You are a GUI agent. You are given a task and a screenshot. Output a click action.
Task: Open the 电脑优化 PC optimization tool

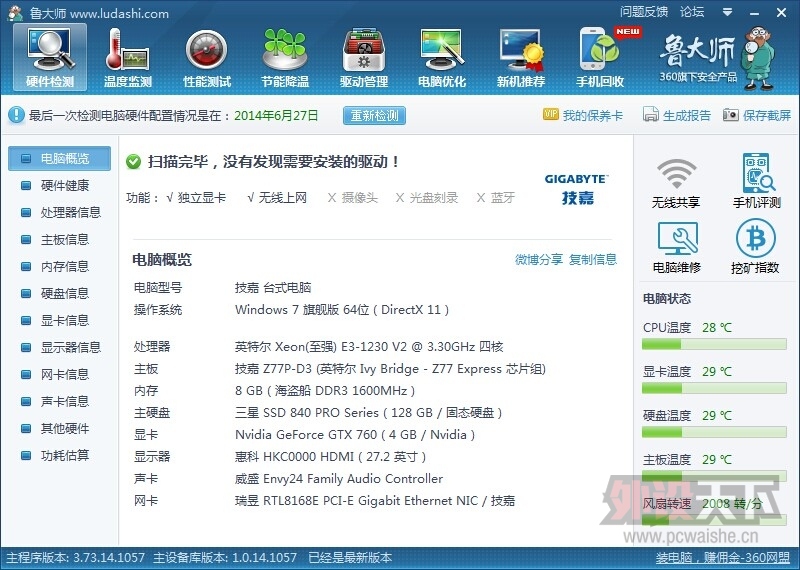tap(442, 58)
